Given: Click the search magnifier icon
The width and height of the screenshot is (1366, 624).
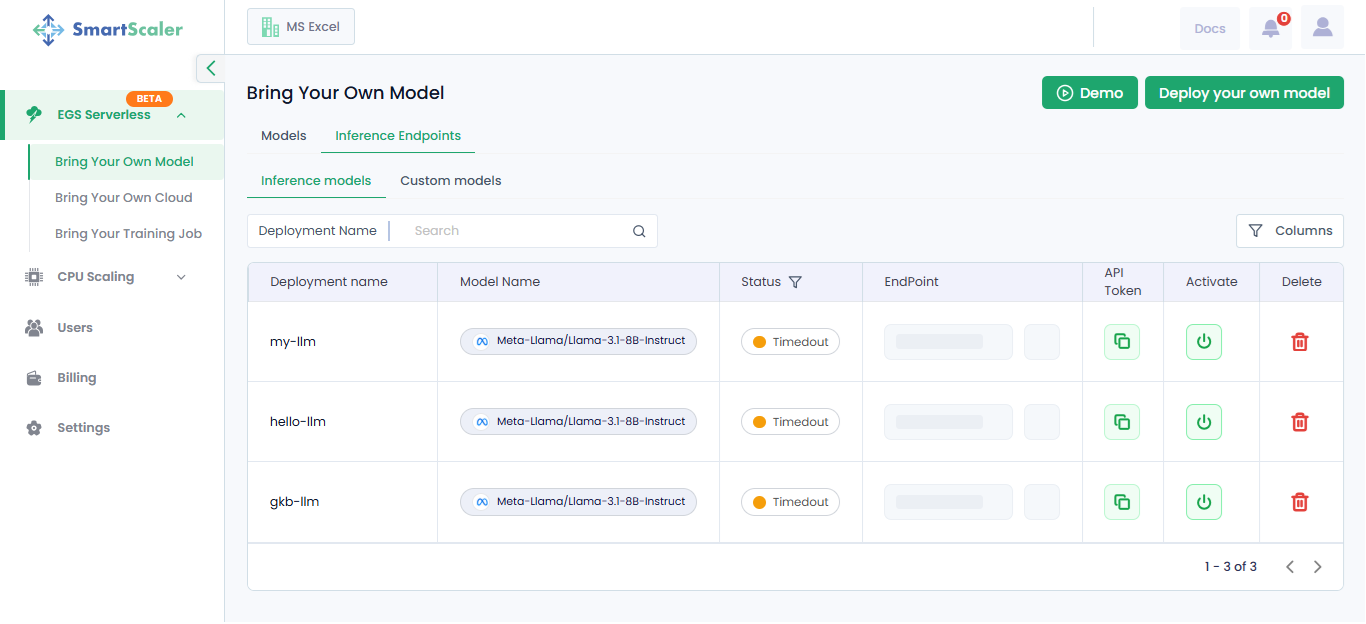Looking at the screenshot, I should pos(639,231).
